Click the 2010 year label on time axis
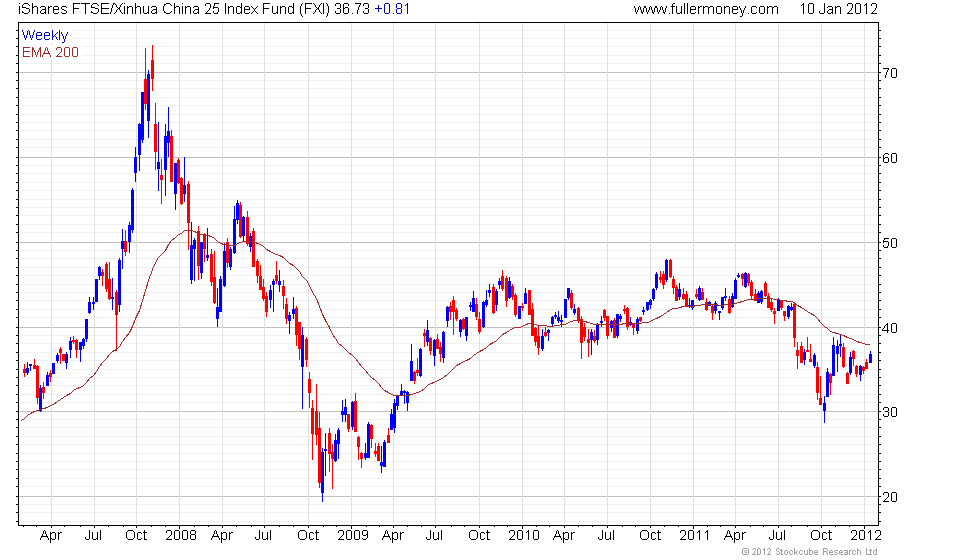960x560 pixels. pos(524,536)
